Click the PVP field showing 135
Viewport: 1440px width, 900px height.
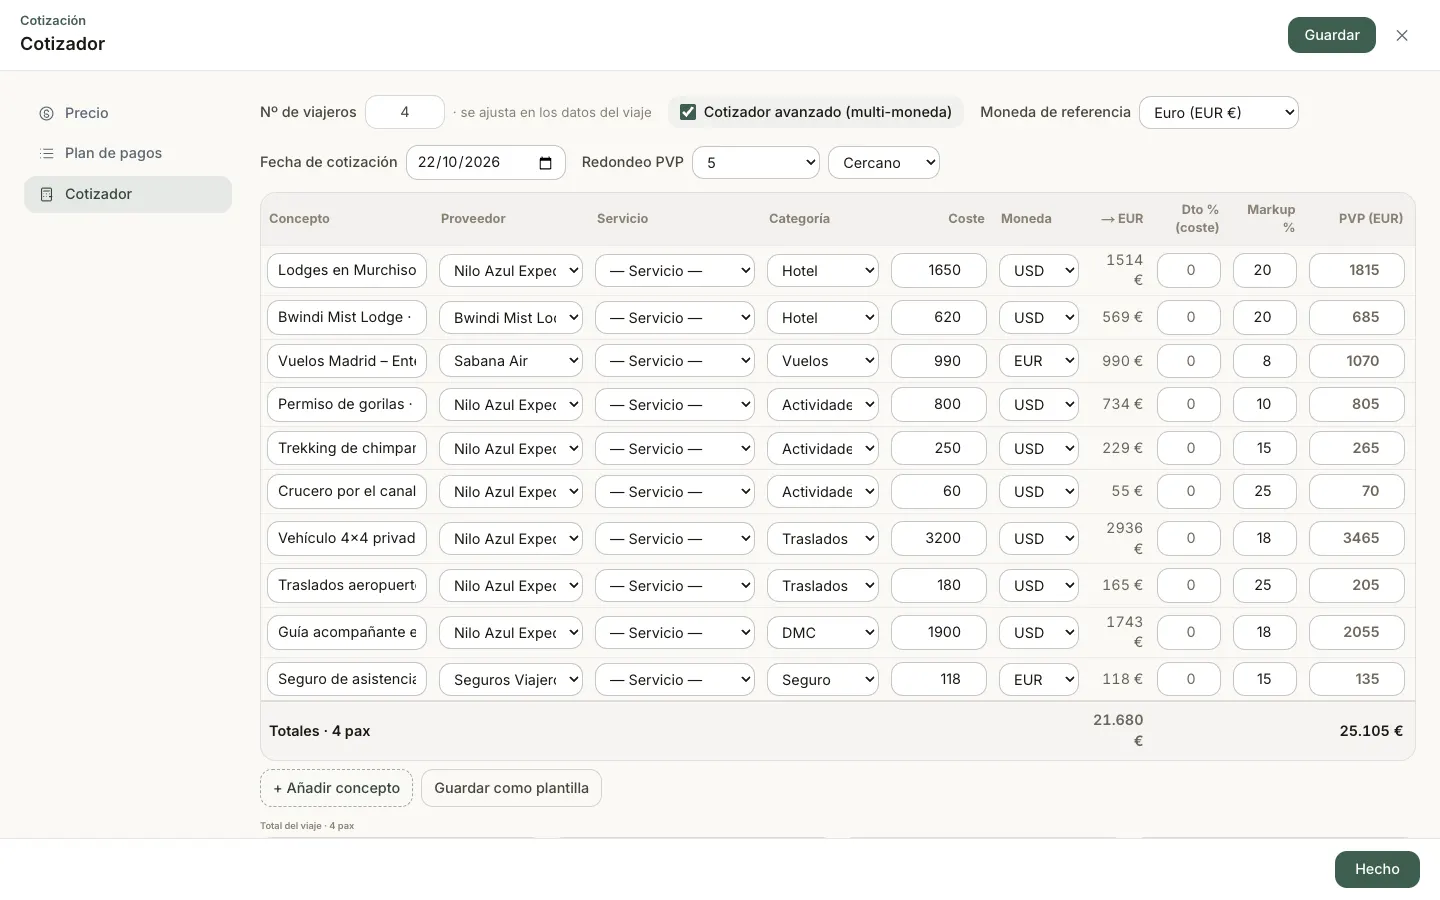pos(1357,679)
